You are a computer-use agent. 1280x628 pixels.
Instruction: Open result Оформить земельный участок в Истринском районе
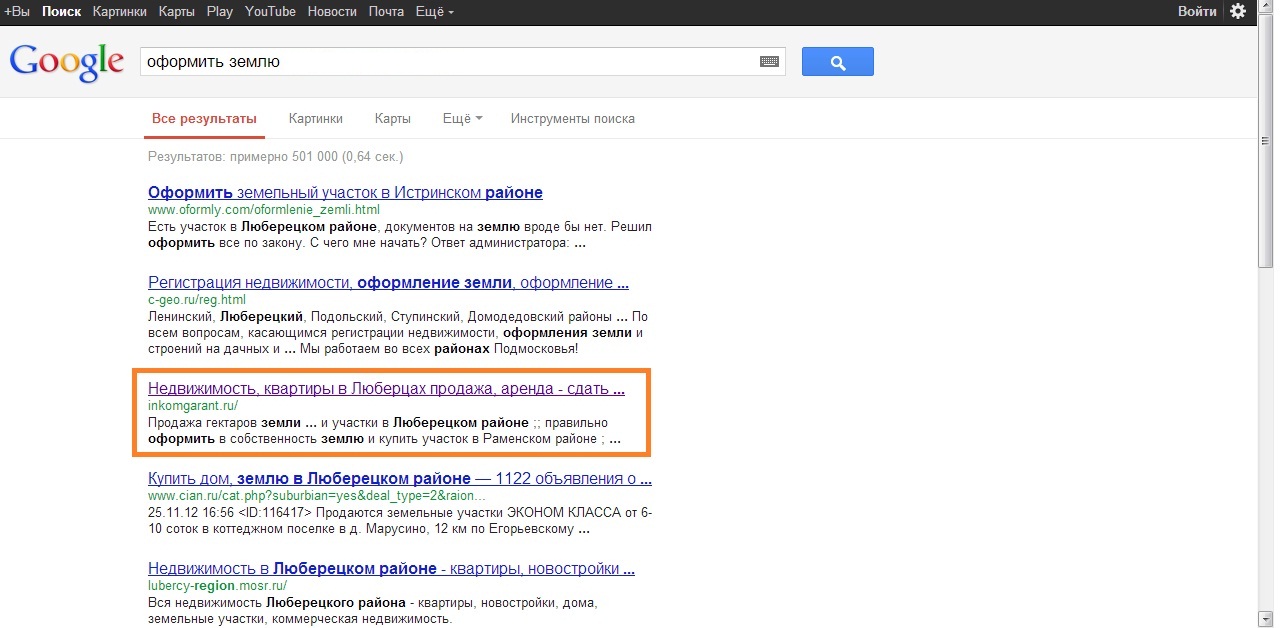[x=345, y=192]
